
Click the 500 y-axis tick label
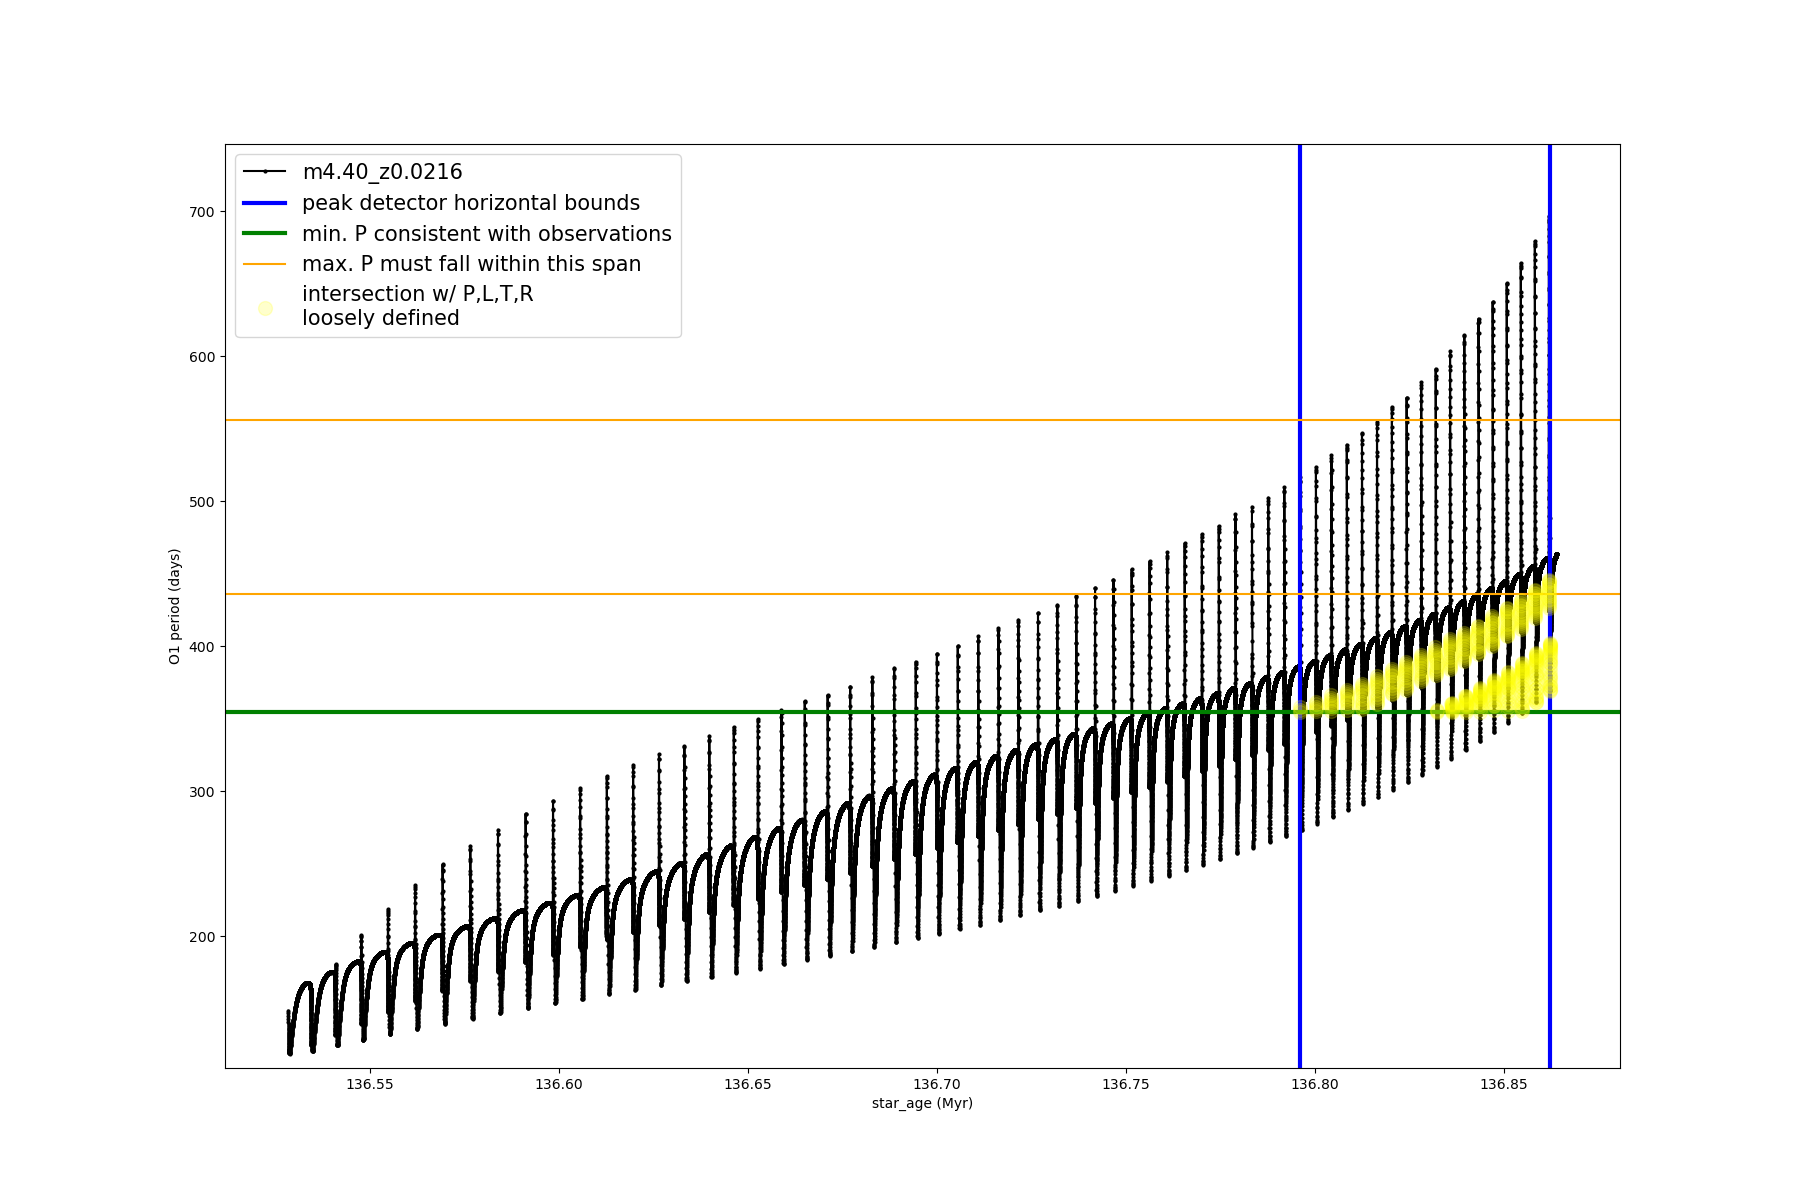pyautogui.click(x=201, y=502)
